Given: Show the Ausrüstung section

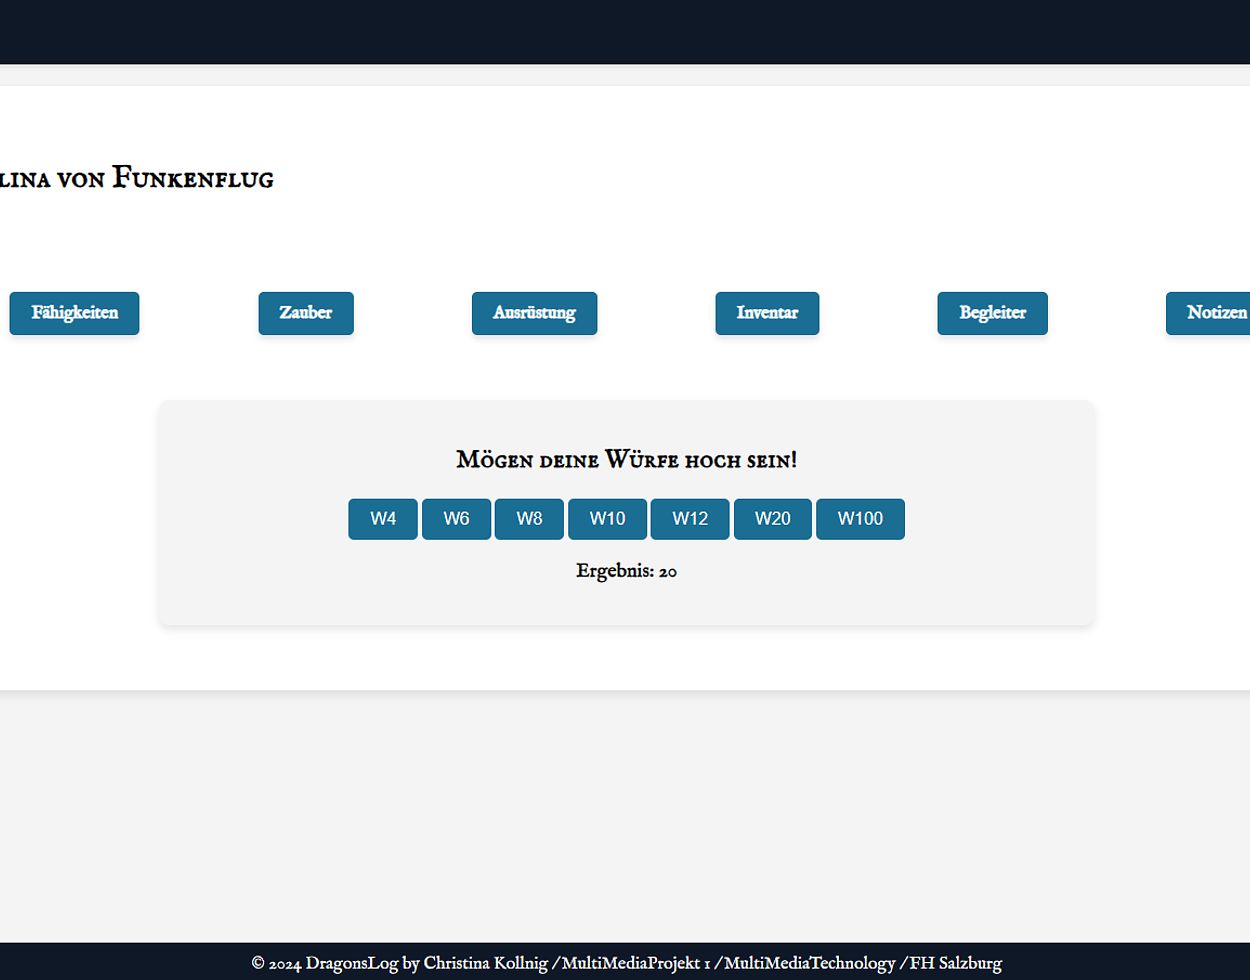Looking at the screenshot, I should (x=534, y=313).
